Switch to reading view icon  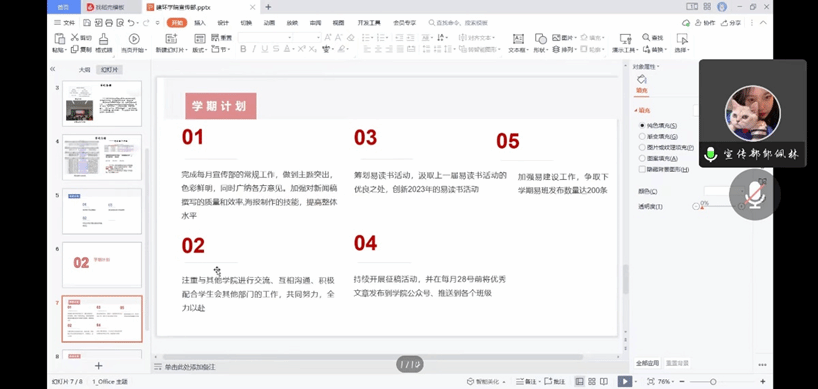click(x=604, y=382)
